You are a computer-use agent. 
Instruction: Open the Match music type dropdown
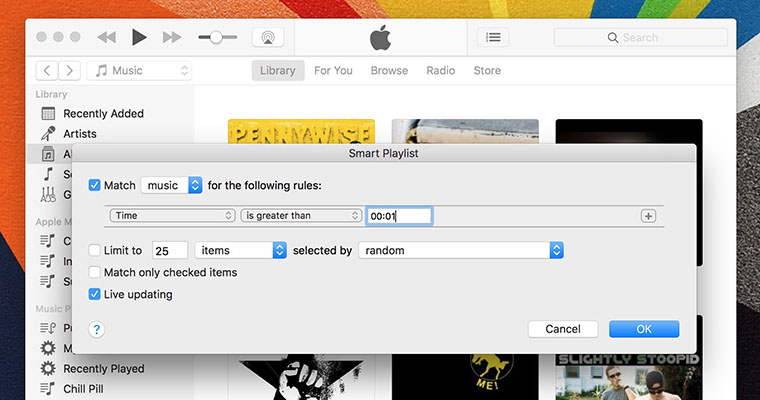(x=172, y=185)
